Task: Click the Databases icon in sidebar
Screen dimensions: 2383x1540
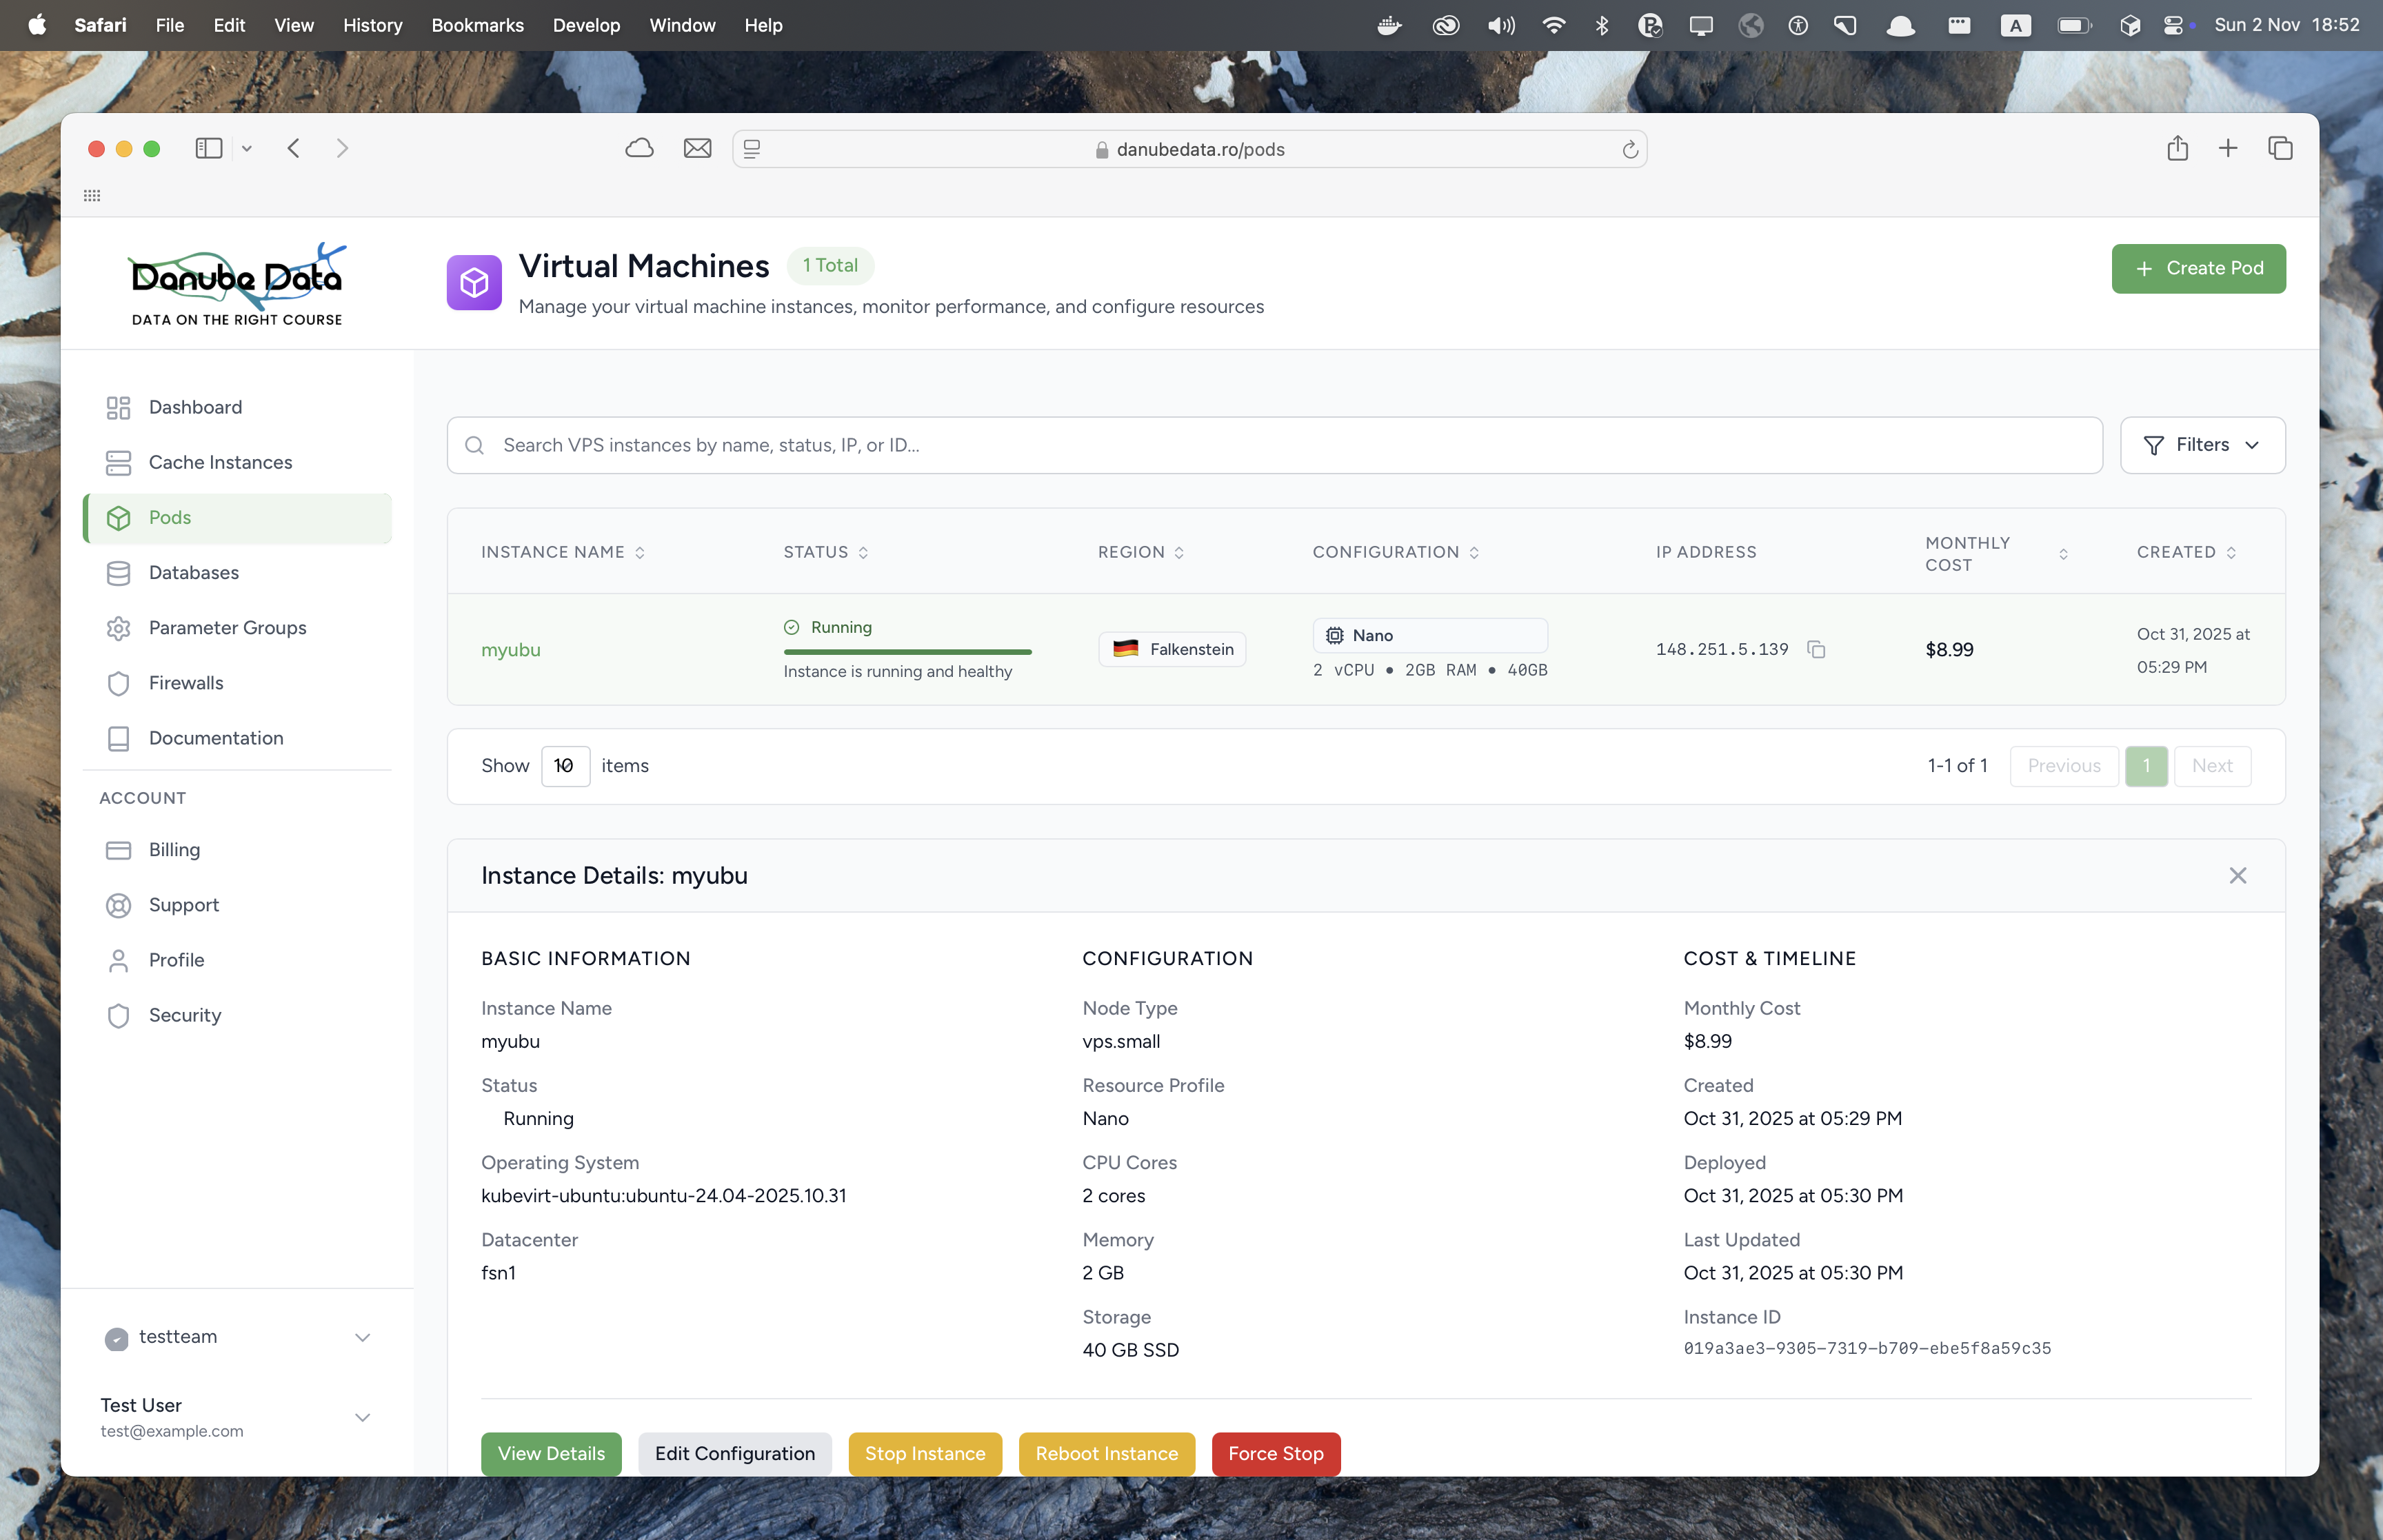Action: pyautogui.click(x=119, y=572)
